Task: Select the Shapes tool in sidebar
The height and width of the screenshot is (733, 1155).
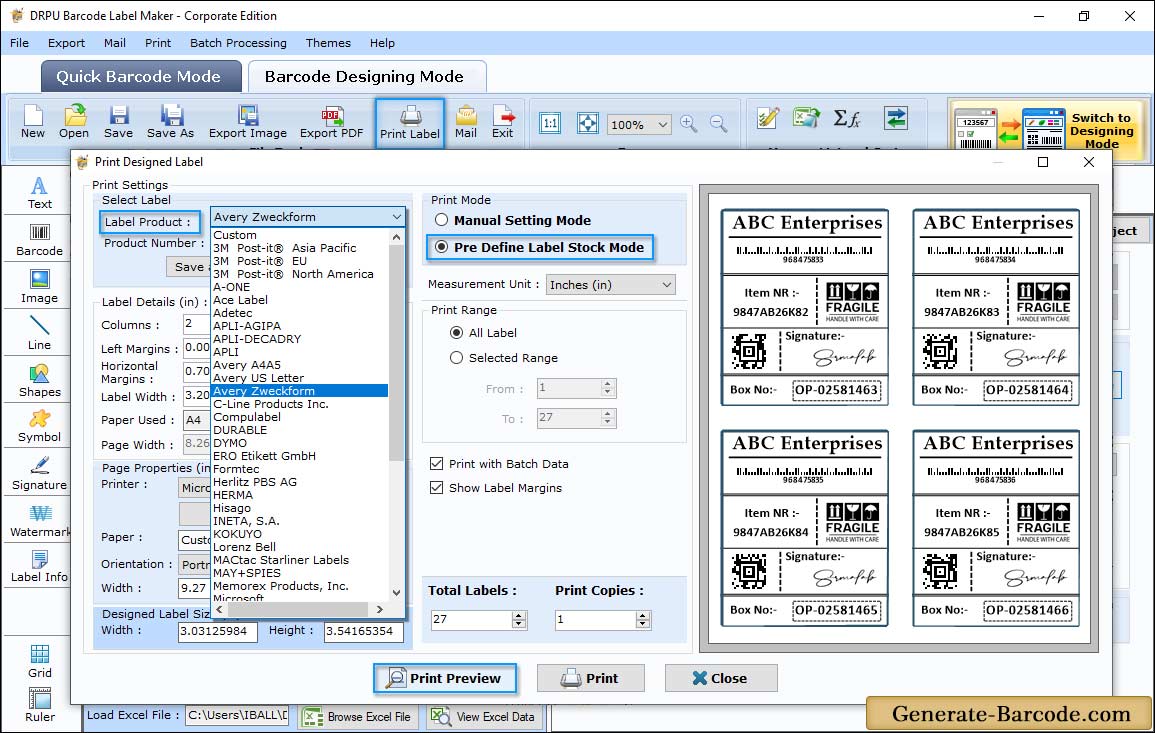Action: tap(39, 381)
